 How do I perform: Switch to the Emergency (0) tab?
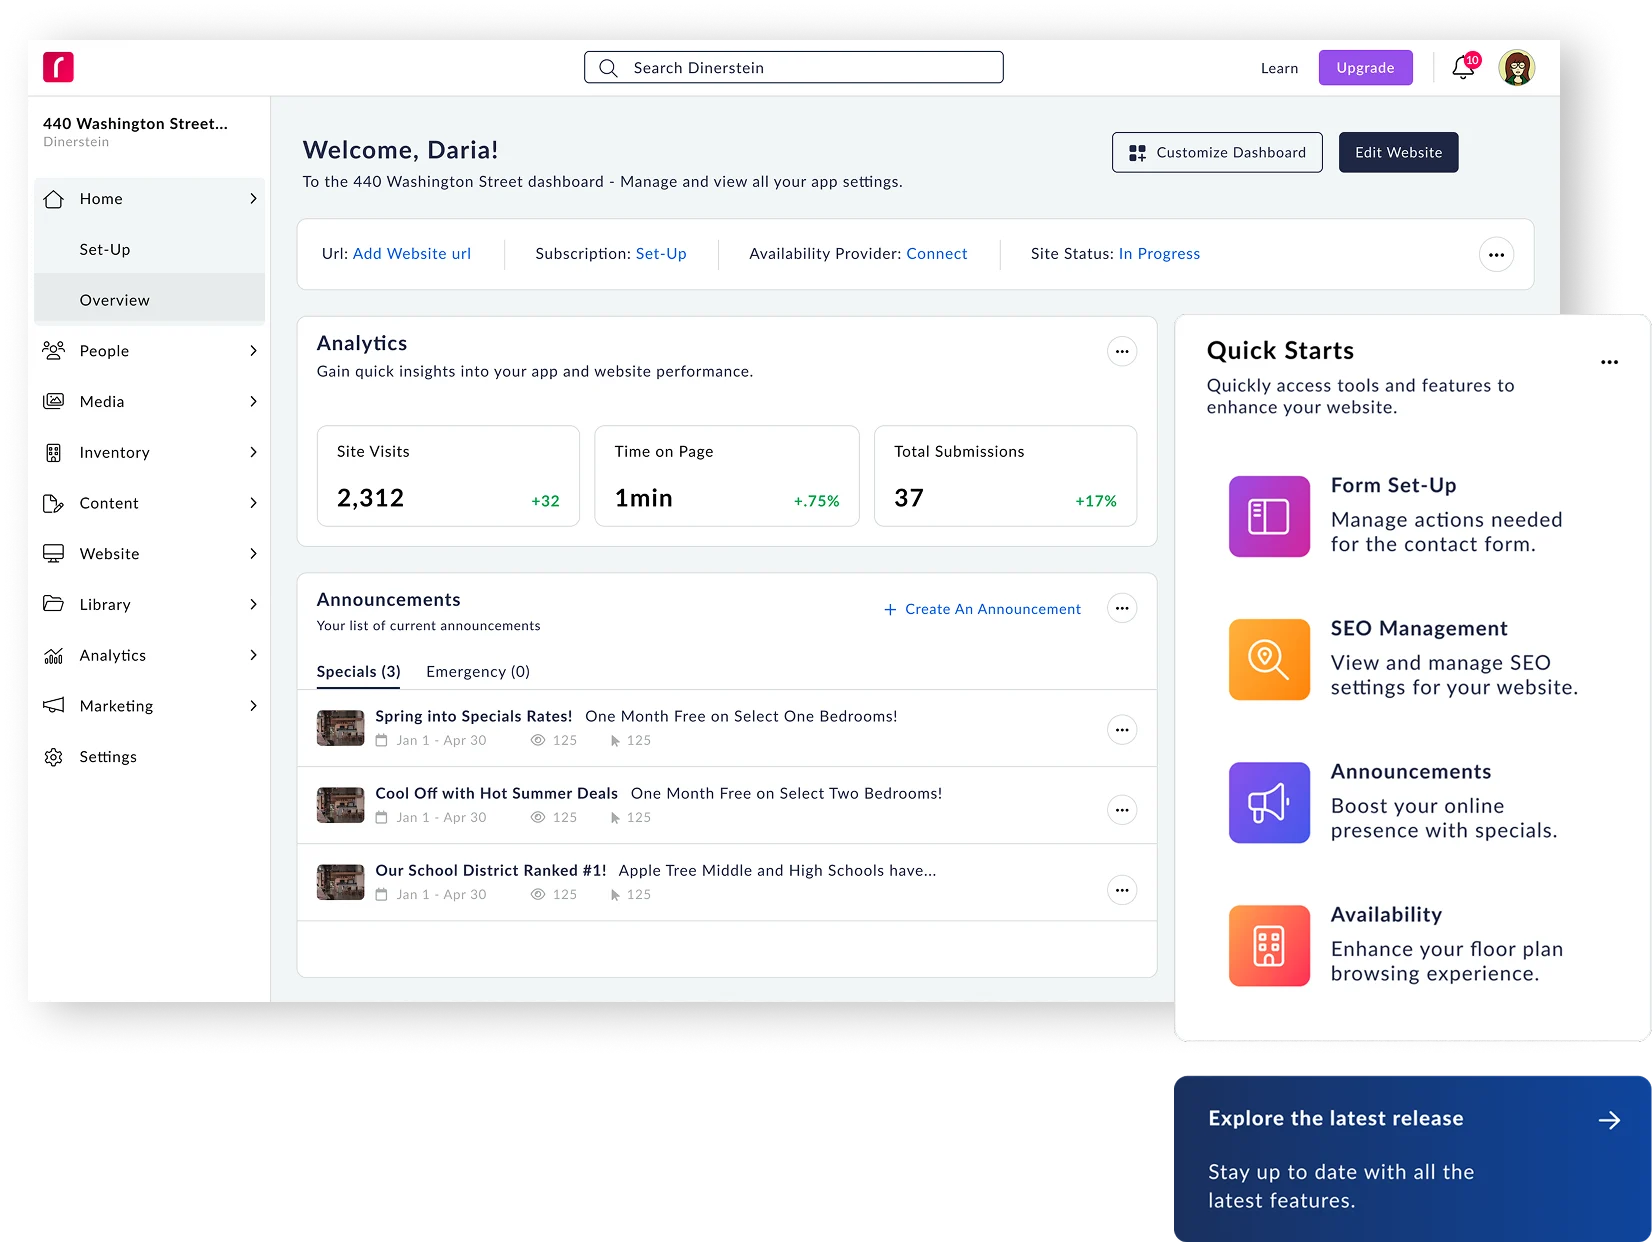click(478, 672)
